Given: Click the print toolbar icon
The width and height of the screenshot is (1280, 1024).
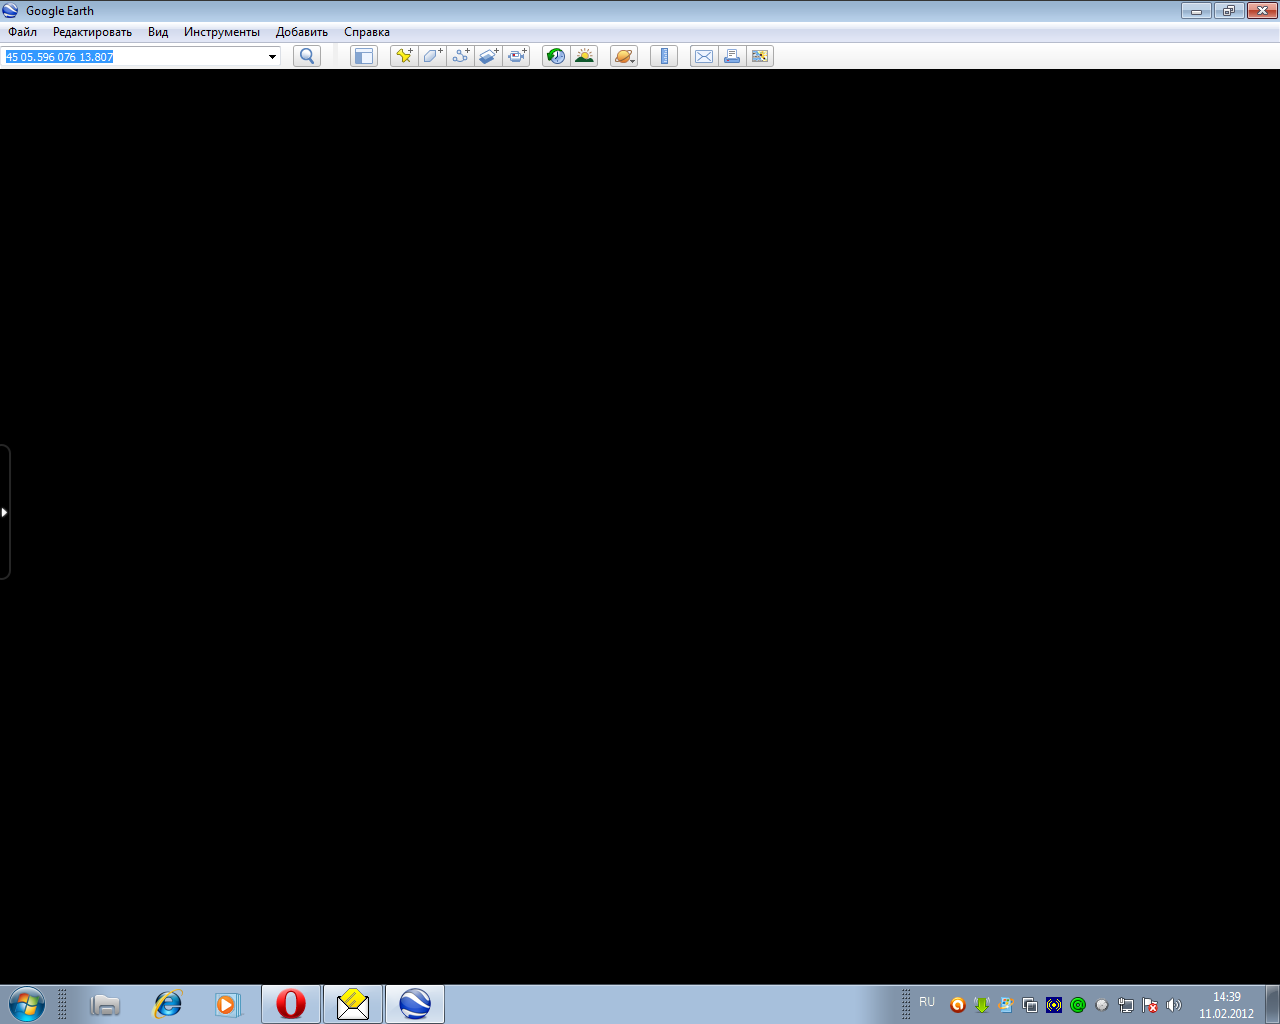Looking at the screenshot, I should tap(732, 56).
